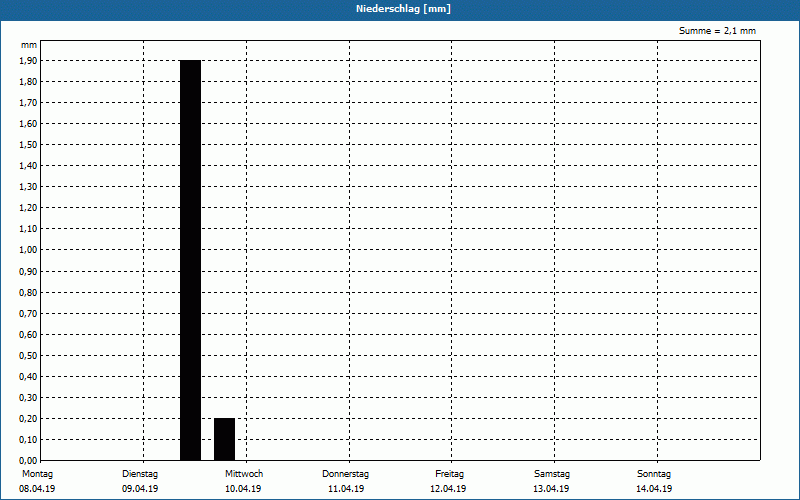Click the 13.04.19 date label
The image size is (800, 500).
click(551, 489)
